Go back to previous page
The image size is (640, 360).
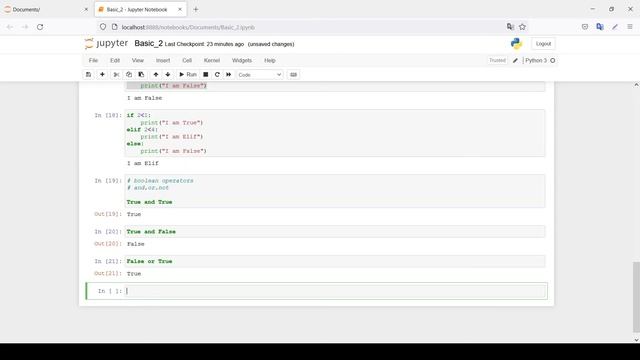click(10, 27)
